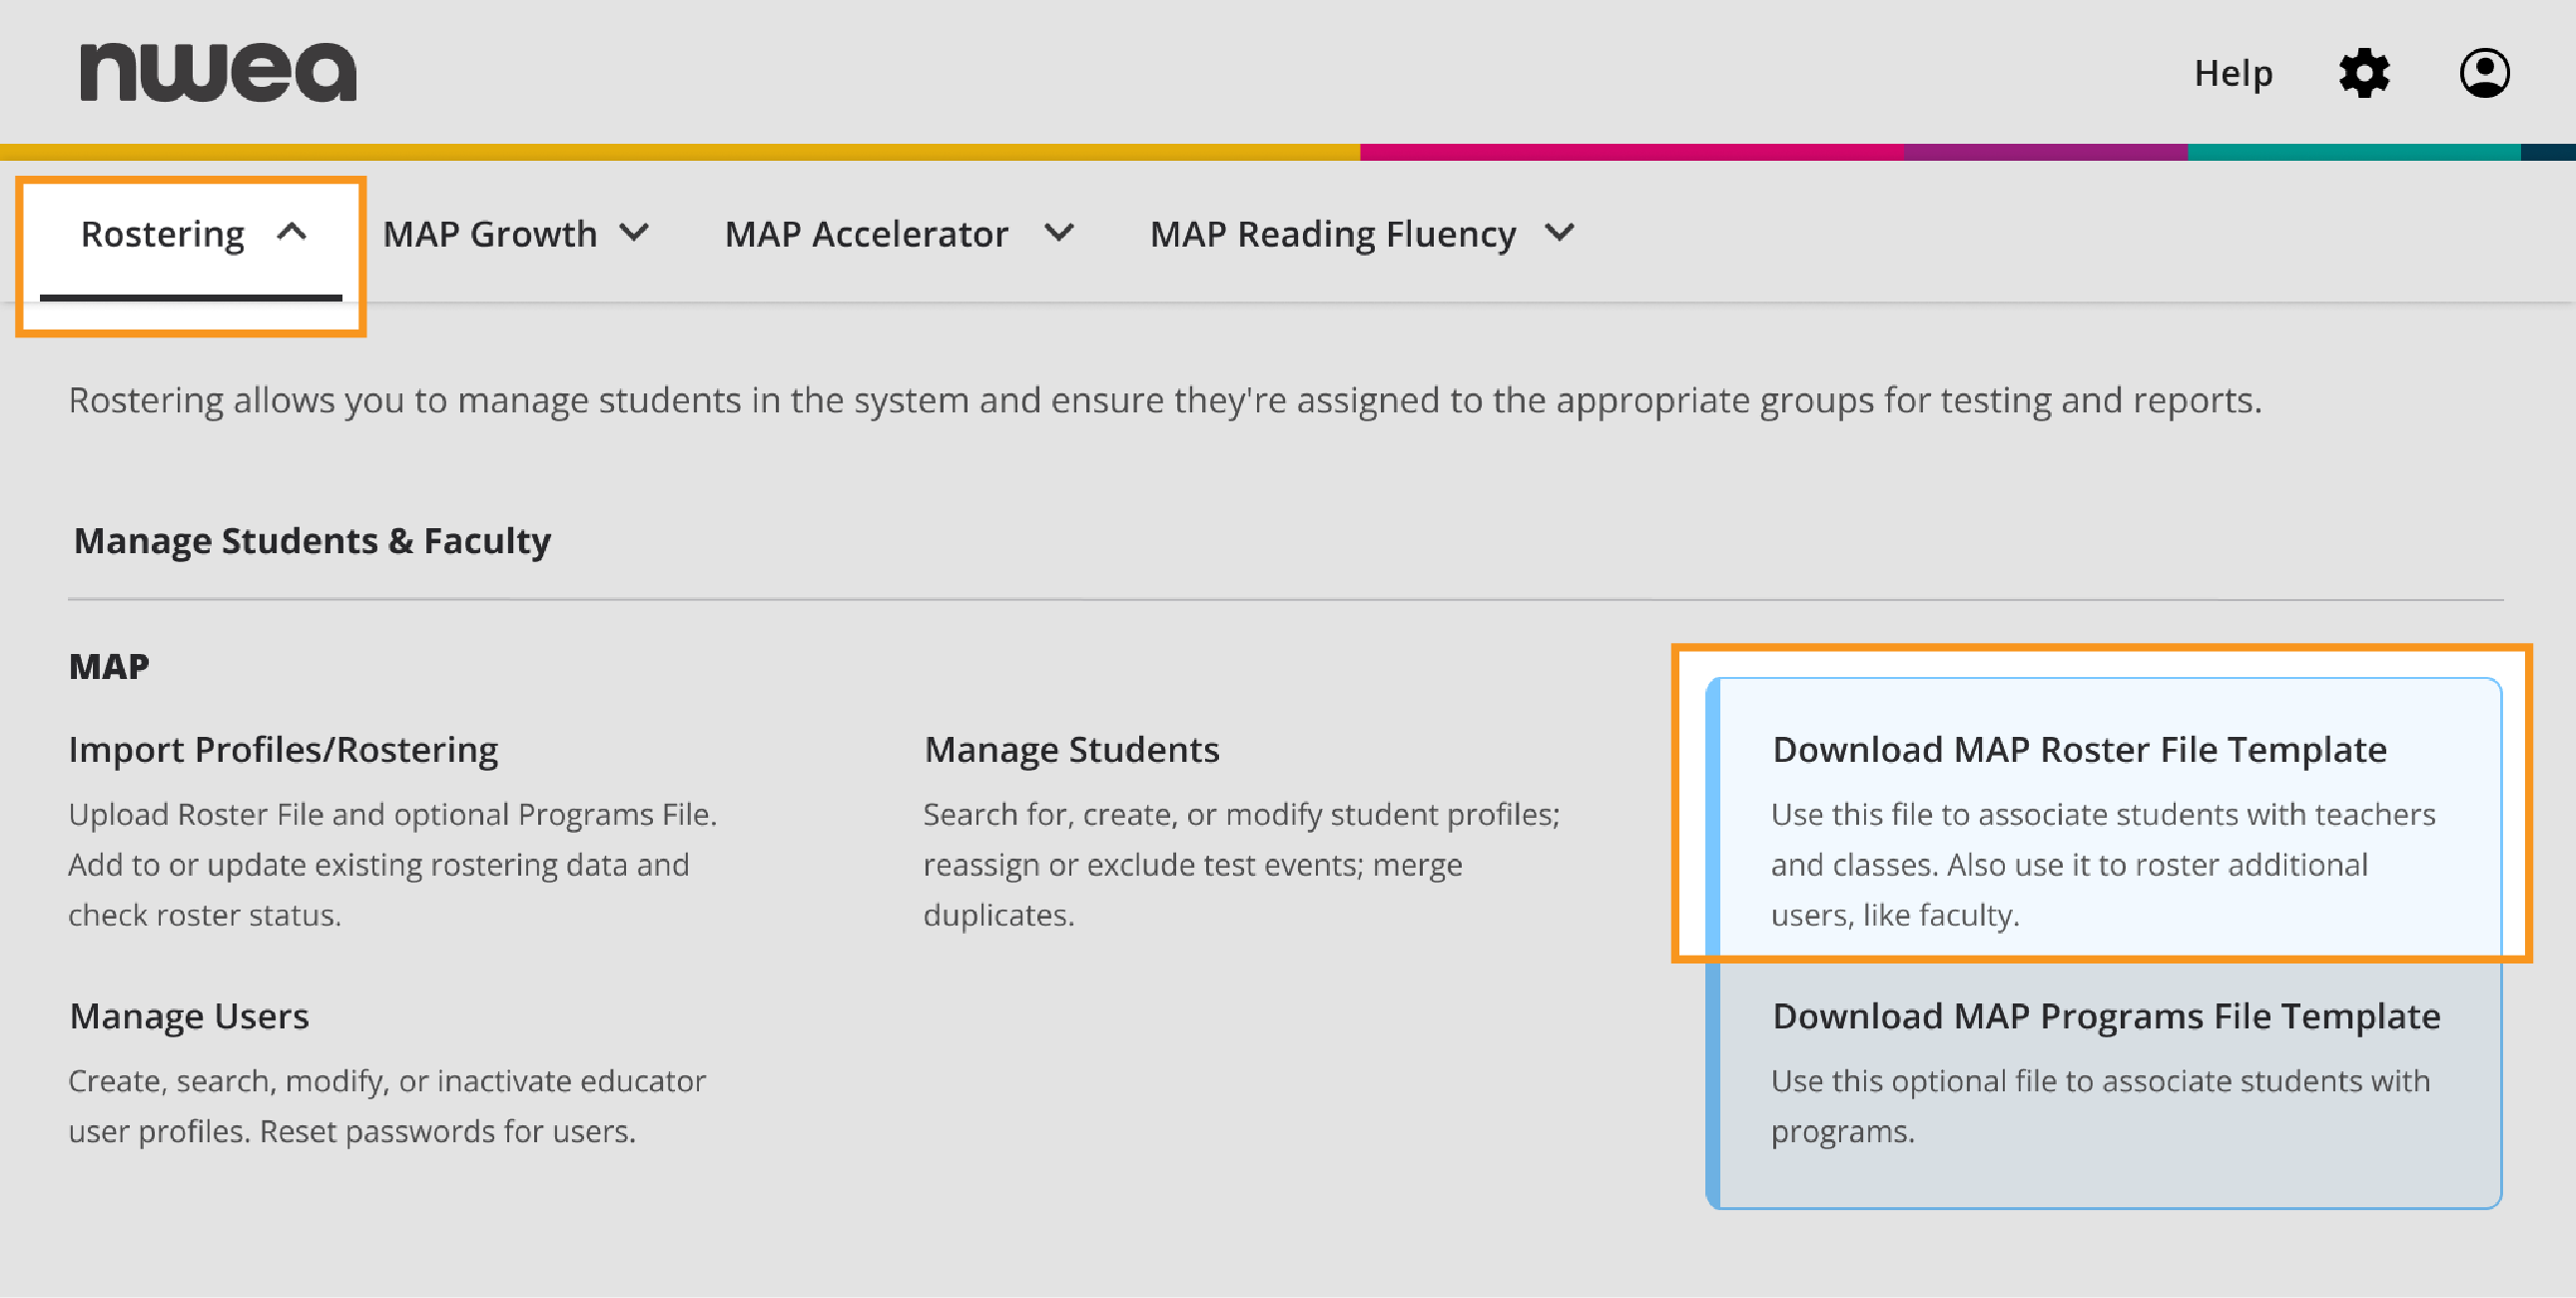Download MAP Programs File Template
Screen dimensions: 2576x1298
tap(2106, 1016)
